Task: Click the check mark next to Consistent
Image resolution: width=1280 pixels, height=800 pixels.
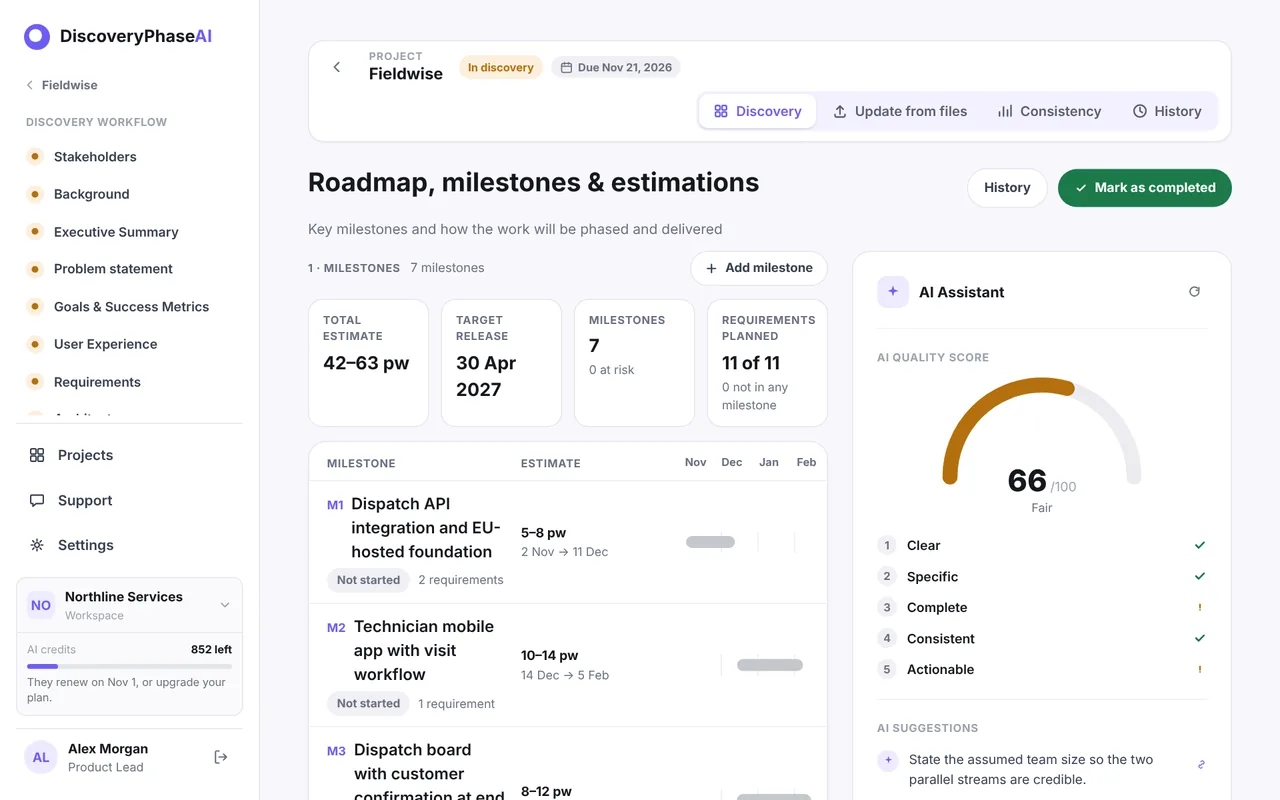Action: (1200, 638)
